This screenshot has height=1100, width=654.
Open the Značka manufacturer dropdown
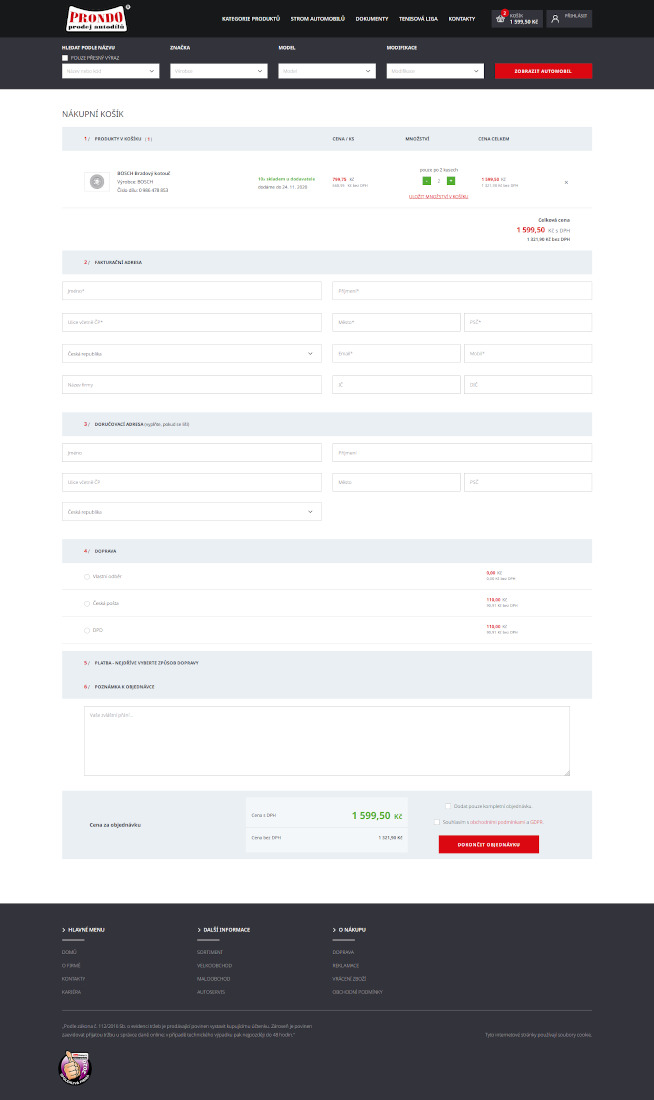[218, 71]
